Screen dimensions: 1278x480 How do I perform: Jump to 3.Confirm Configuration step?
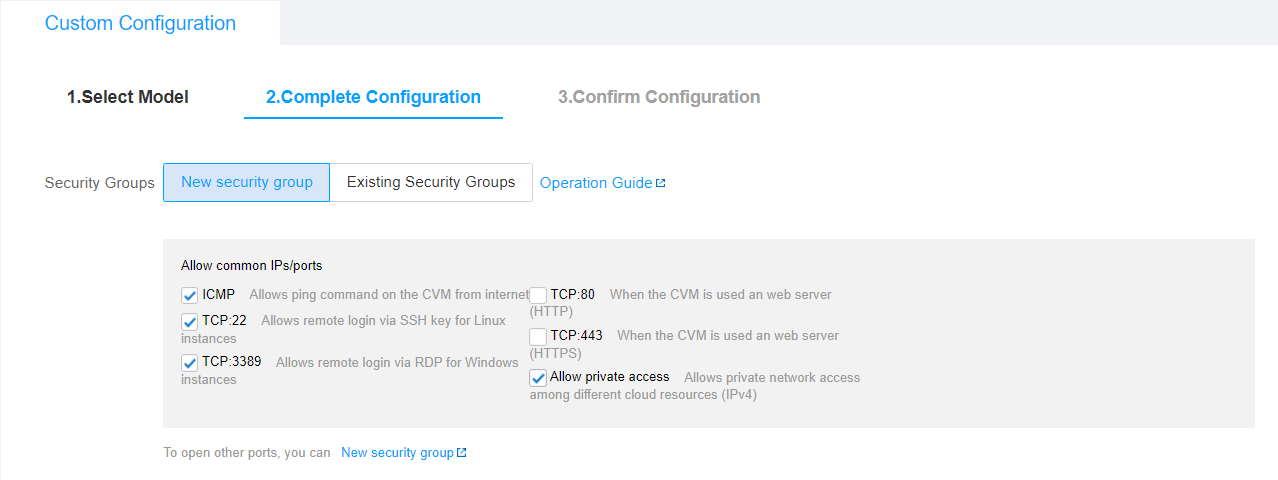[659, 97]
